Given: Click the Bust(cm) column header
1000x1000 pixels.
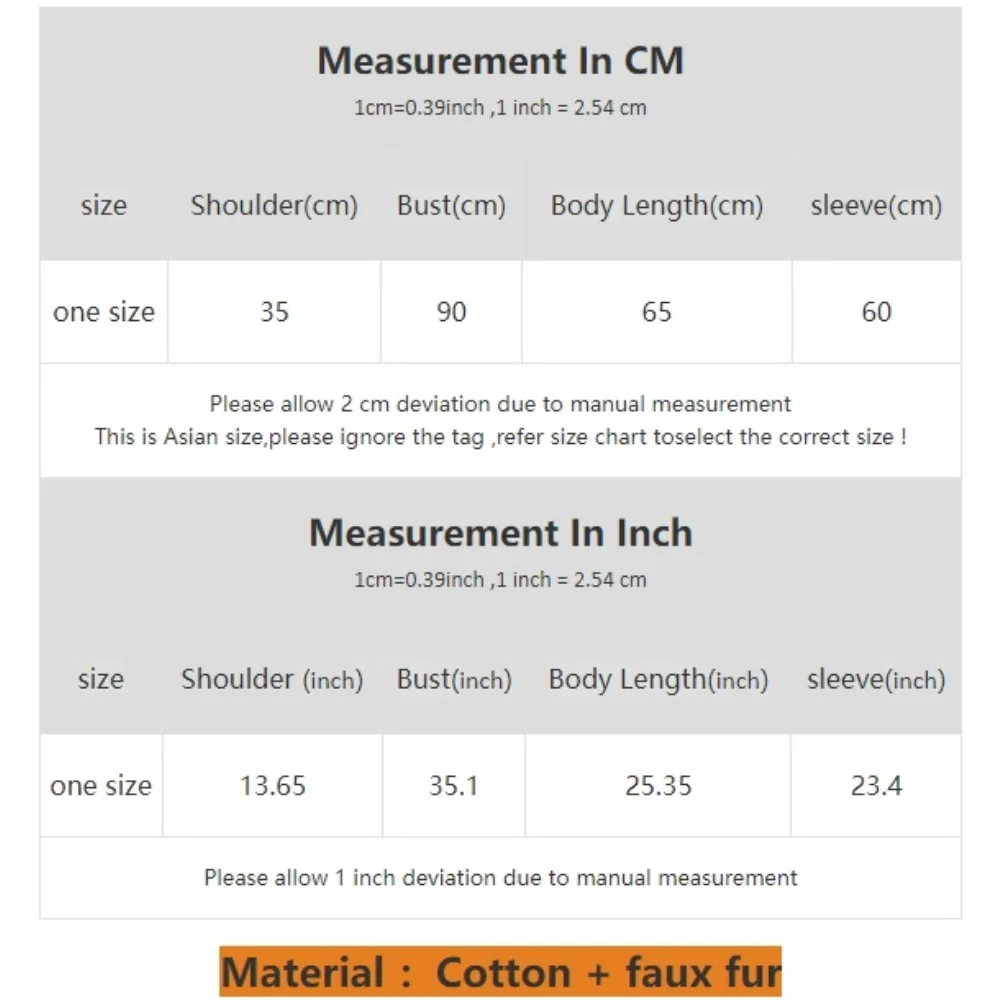Looking at the screenshot, I should 451,205.
